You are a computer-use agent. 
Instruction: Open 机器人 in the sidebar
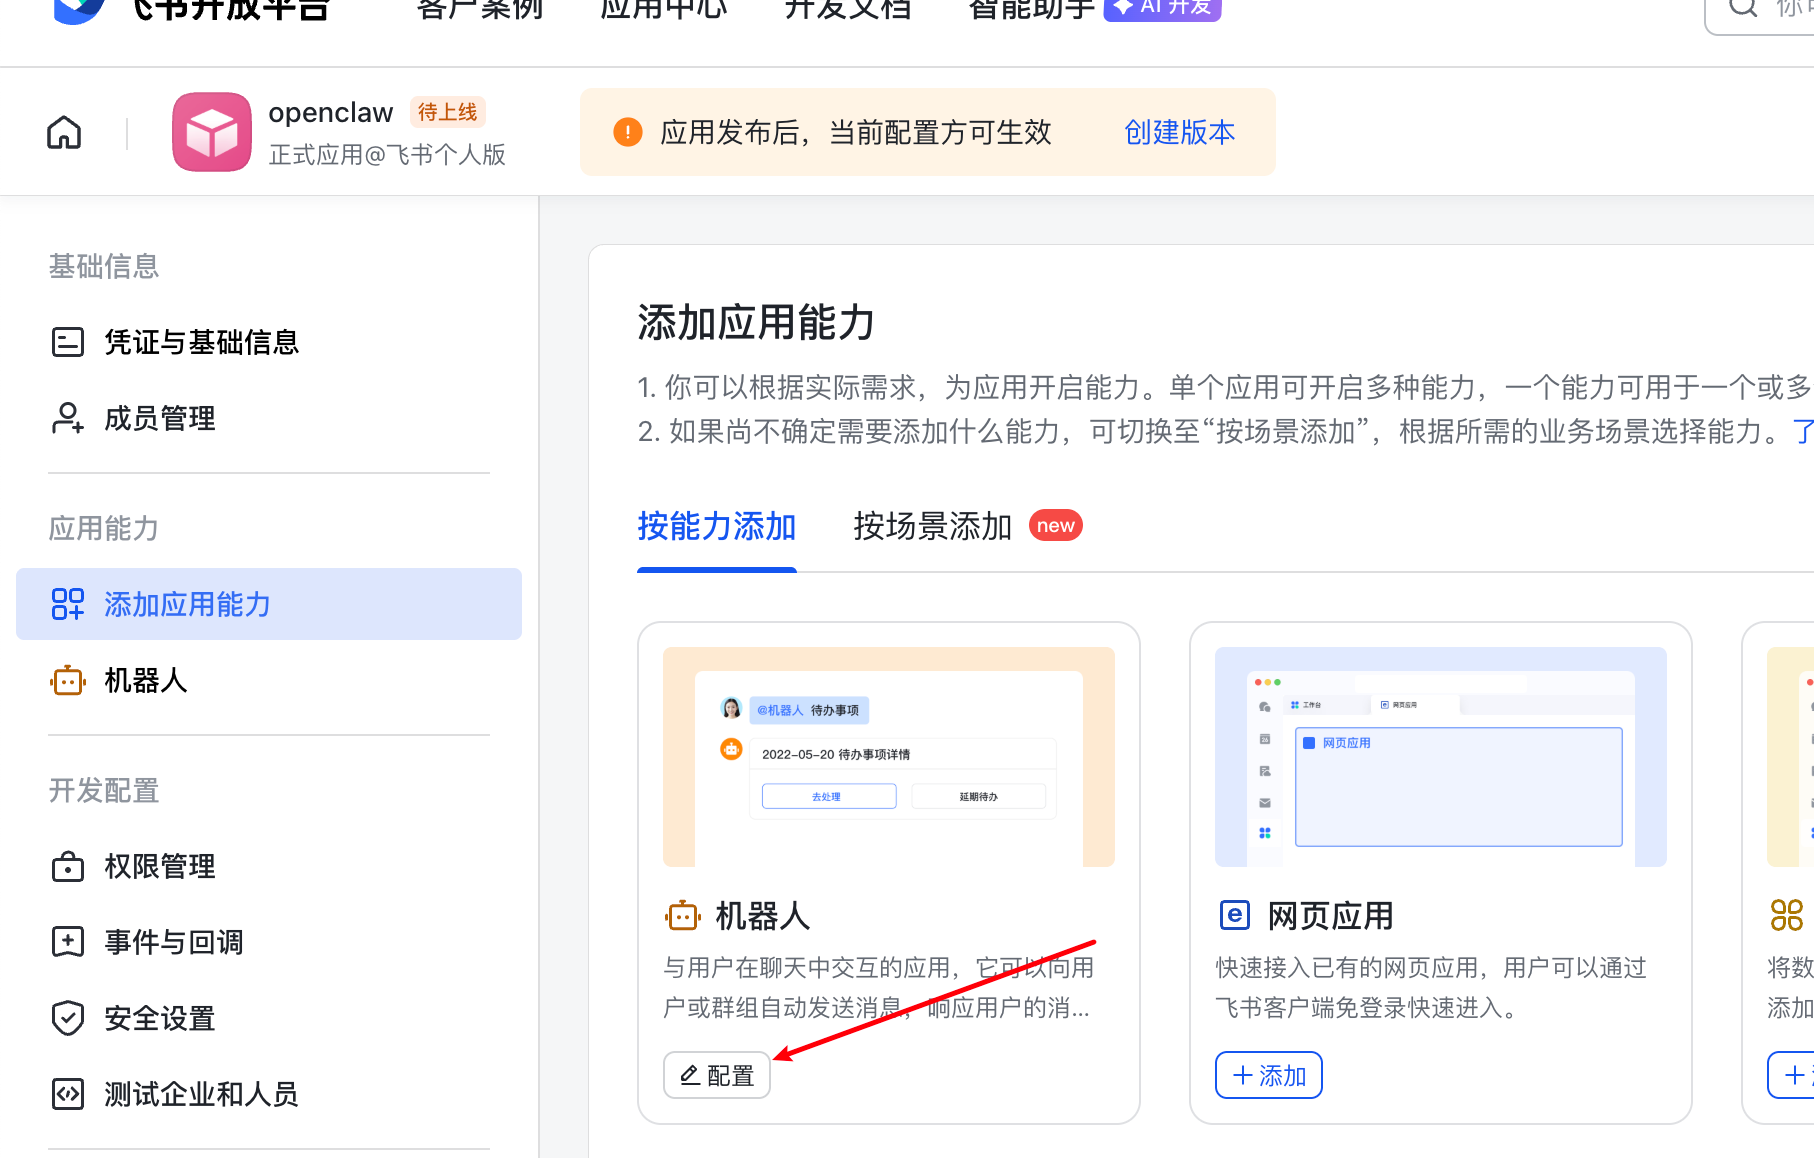pyautogui.click(x=269, y=680)
